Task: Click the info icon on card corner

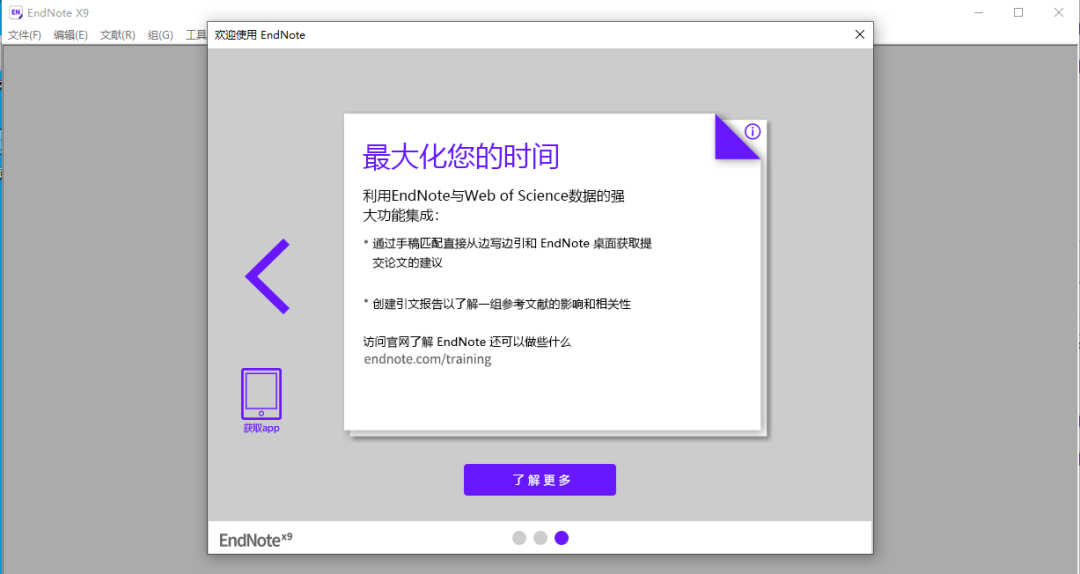Action: (x=752, y=132)
